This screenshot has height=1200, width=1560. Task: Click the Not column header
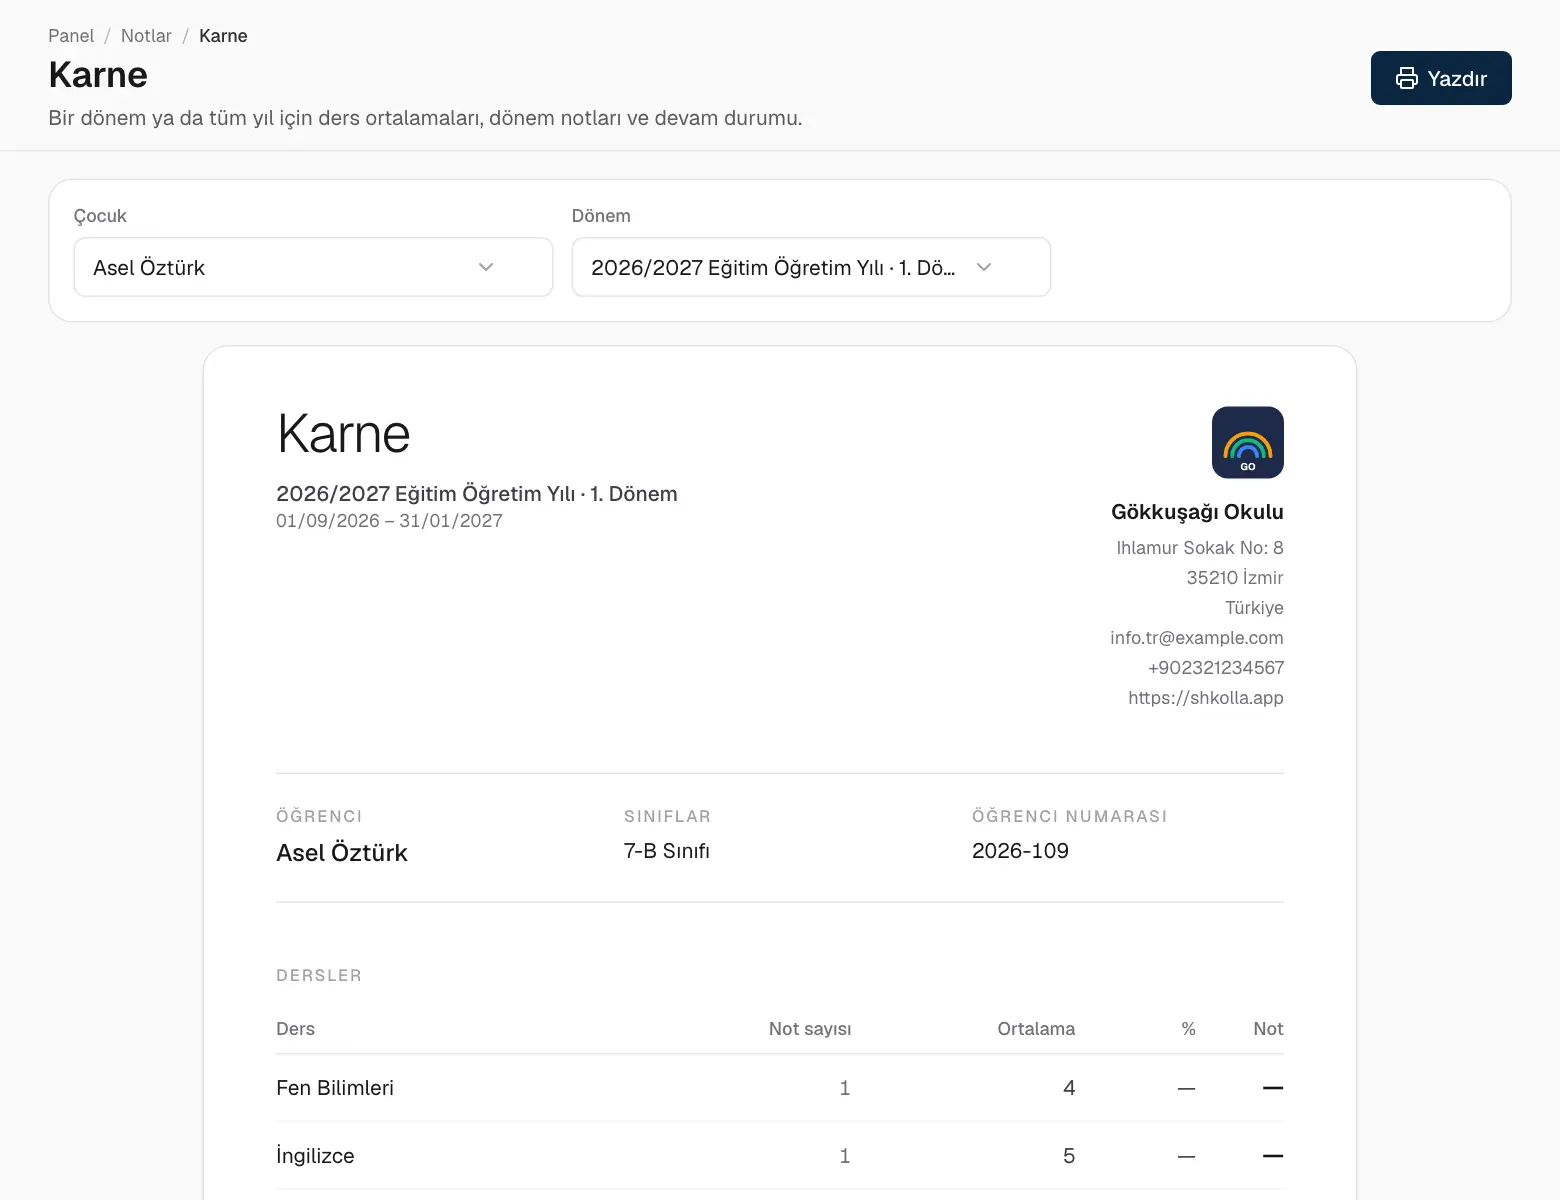pos(1268,1029)
